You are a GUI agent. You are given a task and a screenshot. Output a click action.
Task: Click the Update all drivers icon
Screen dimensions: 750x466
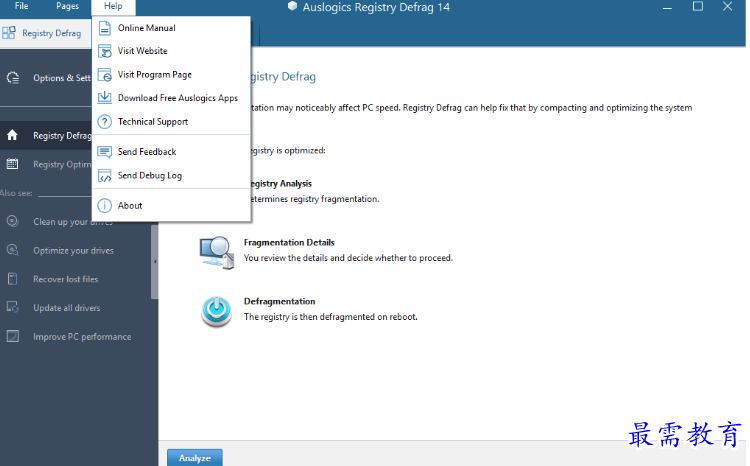coord(12,307)
